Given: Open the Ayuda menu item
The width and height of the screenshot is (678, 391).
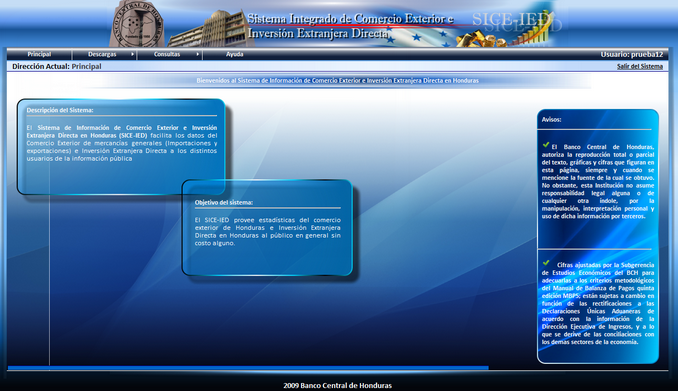Looking at the screenshot, I should click(234, 54).
